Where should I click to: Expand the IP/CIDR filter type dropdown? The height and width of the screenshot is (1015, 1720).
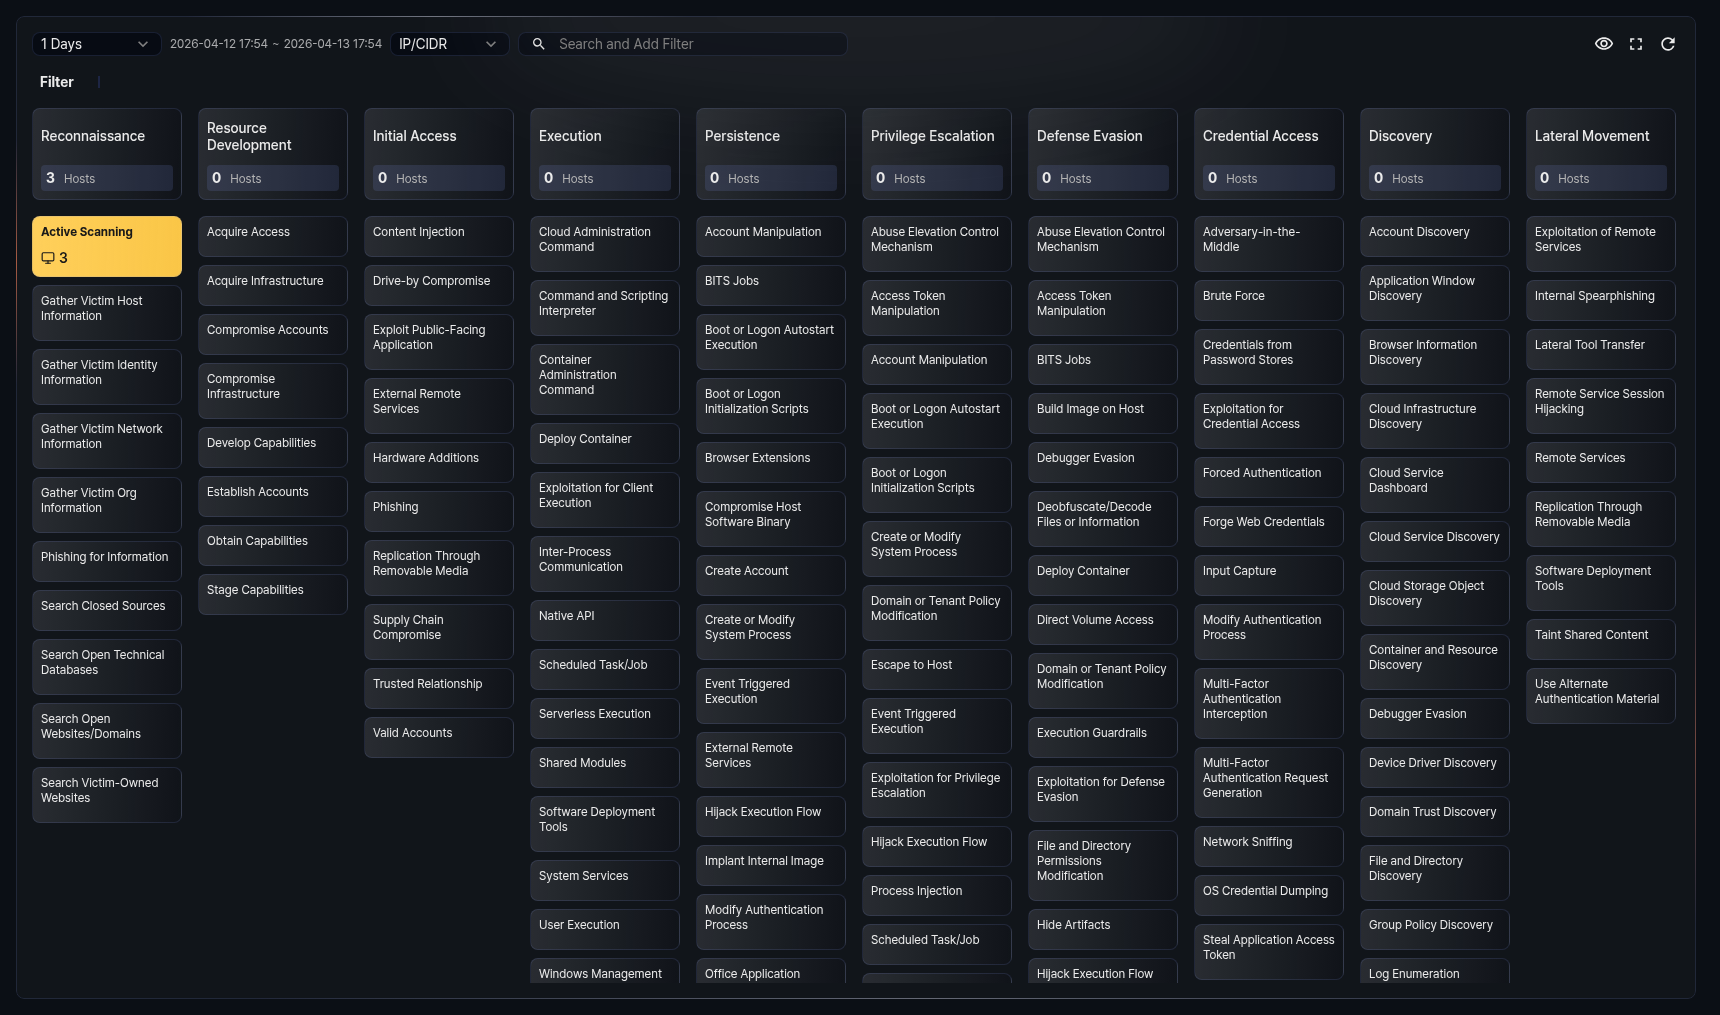pyautogui.click(x=448, y=44)
